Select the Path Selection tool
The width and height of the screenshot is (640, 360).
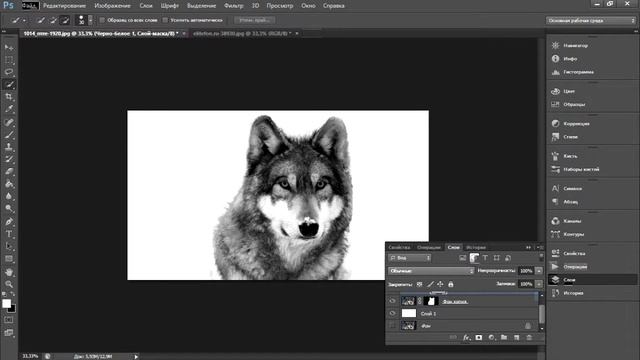click(9, 246)
